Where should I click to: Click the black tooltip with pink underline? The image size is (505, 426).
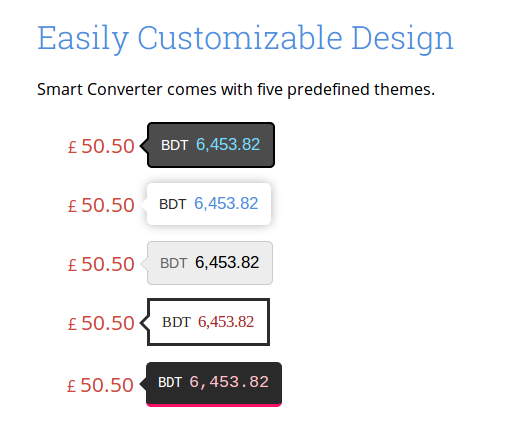coord(214,384)
